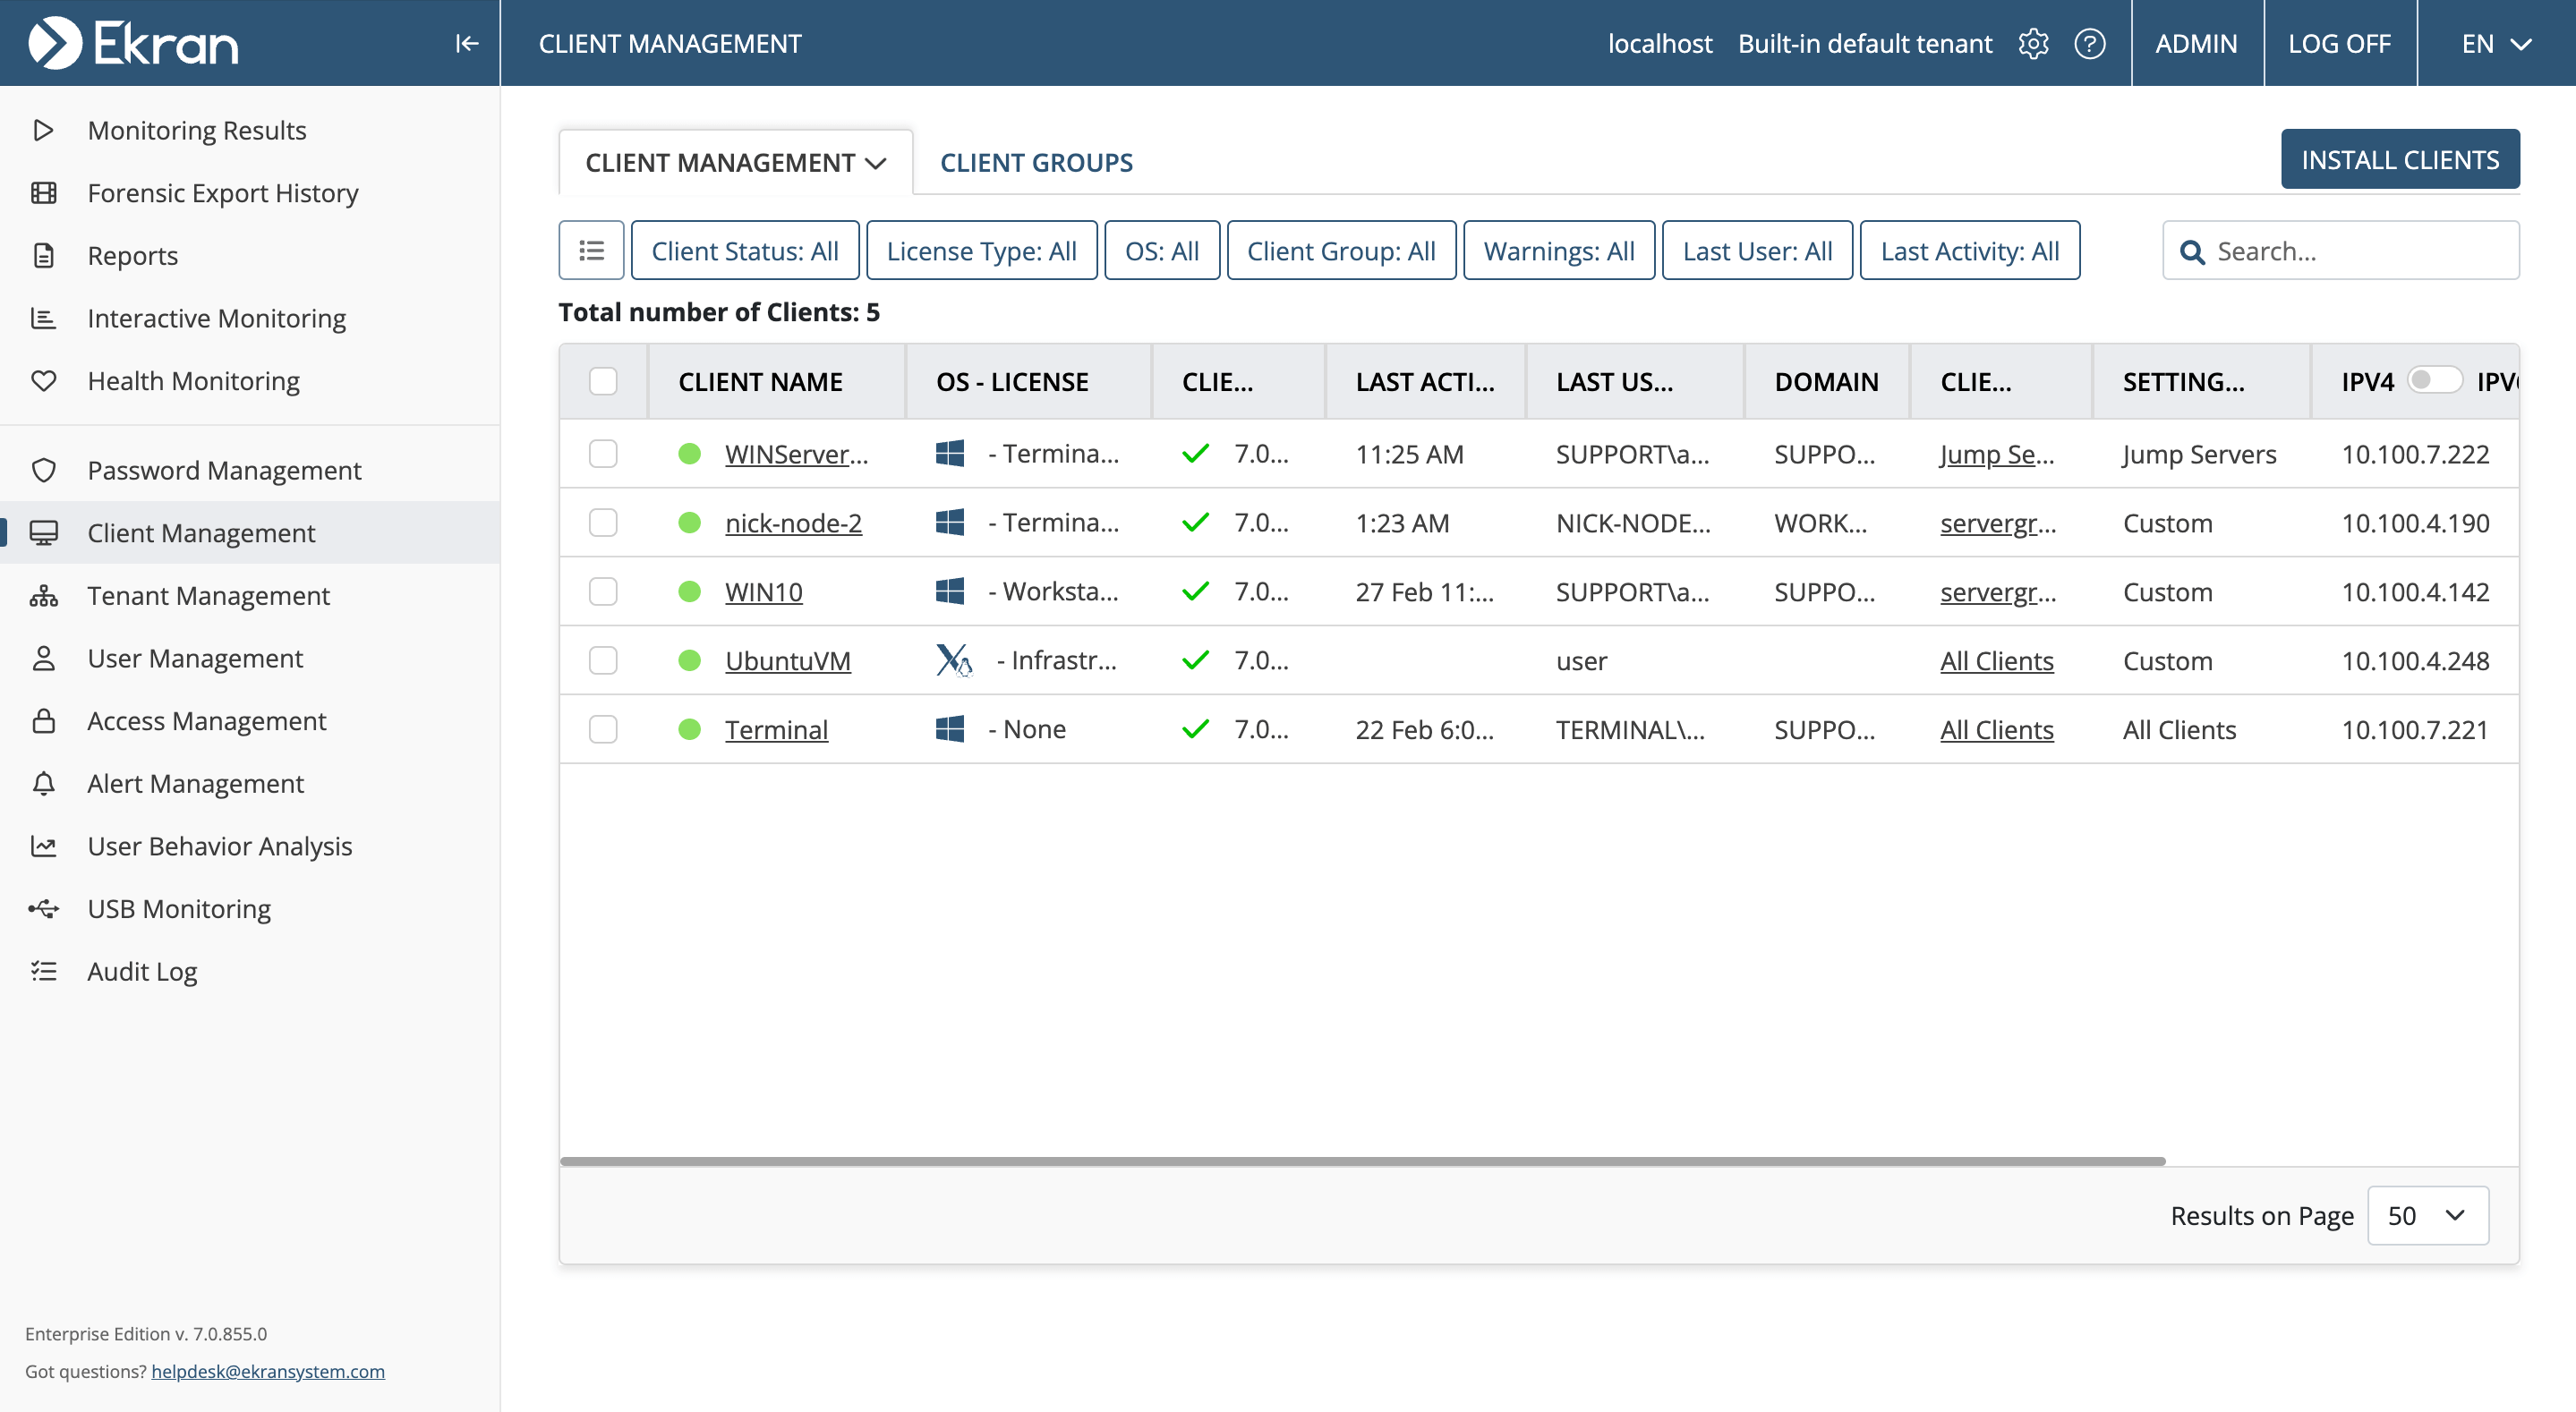This screenshot has width=2576, height=1412.
Task: Click the ADMIN header button
Action: coord(2196,44)
